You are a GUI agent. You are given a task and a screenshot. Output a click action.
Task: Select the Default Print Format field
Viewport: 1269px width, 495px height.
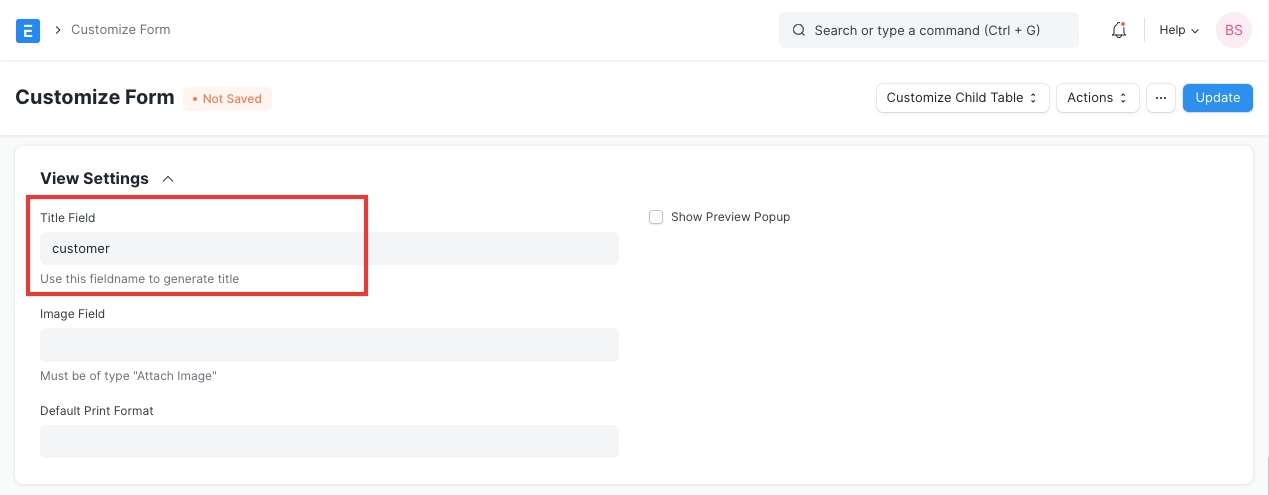coord(329,441)
